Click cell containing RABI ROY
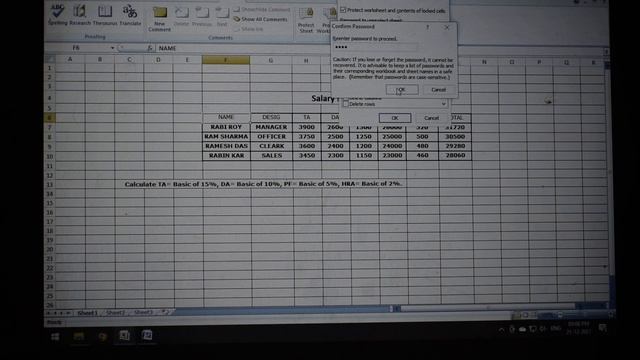Screen dimensions: 640x360 click(226, 127)
